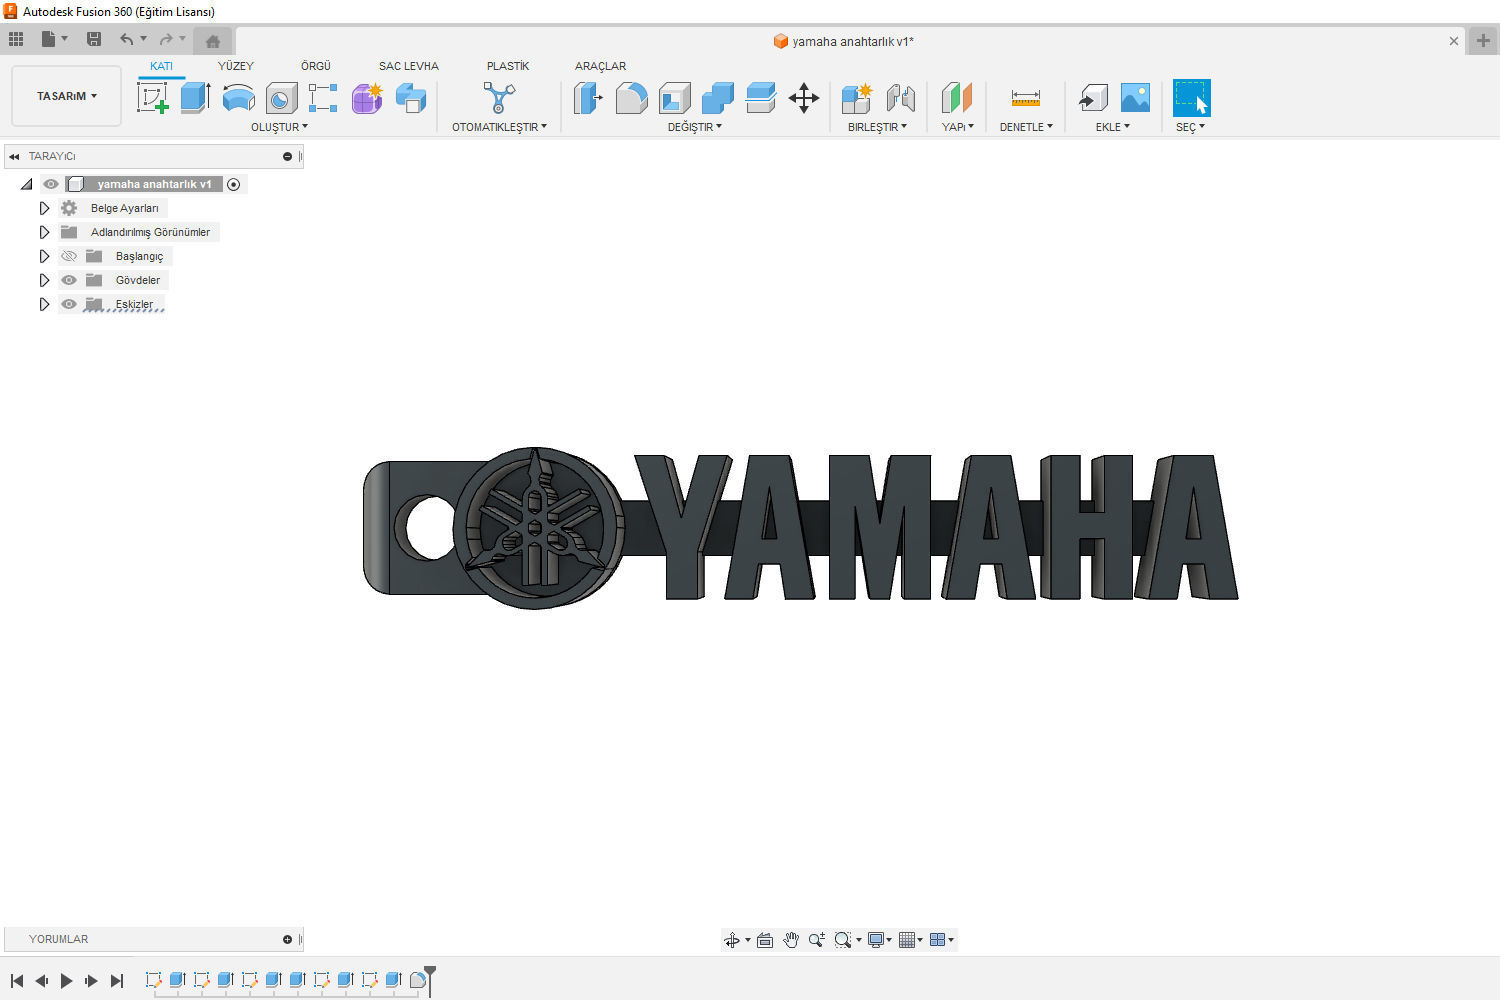Click the Look At icon in navigation bar
The height and width of the screenshot is (1000, 1500).
pyautogui.click(x=765, y=940)
